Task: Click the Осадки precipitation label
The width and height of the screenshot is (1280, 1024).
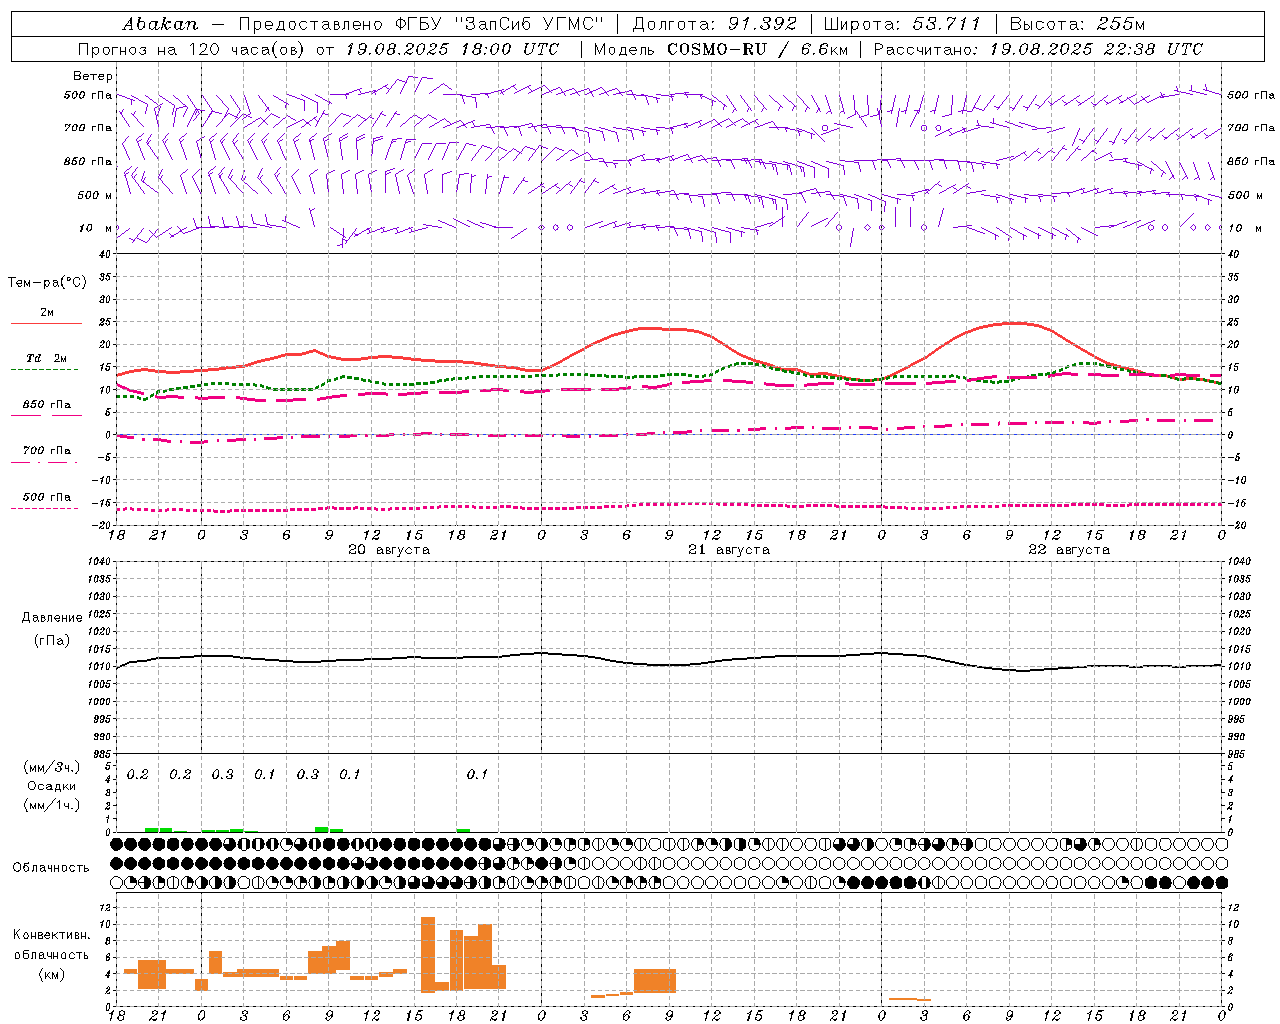Action: tap(51, 786)
